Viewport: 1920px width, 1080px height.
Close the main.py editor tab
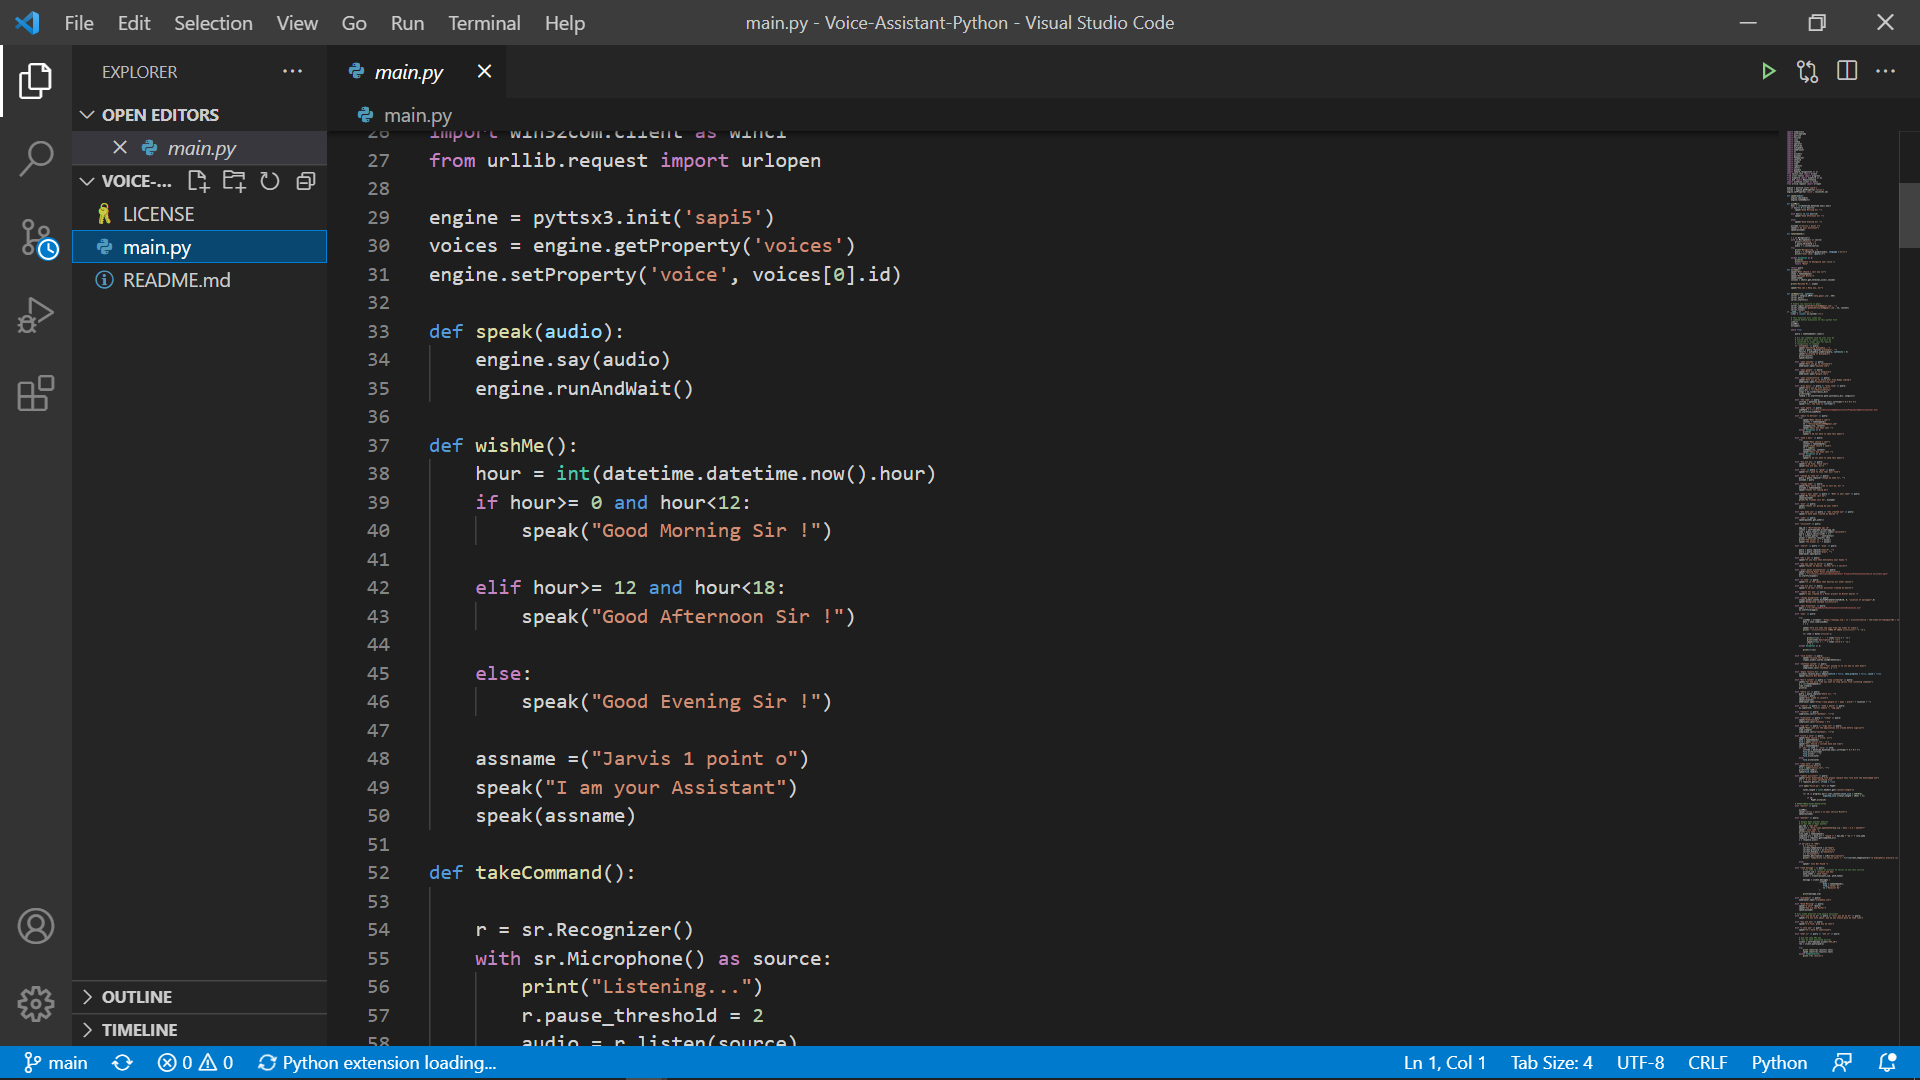pyautogui.click(x=484, y=71)
